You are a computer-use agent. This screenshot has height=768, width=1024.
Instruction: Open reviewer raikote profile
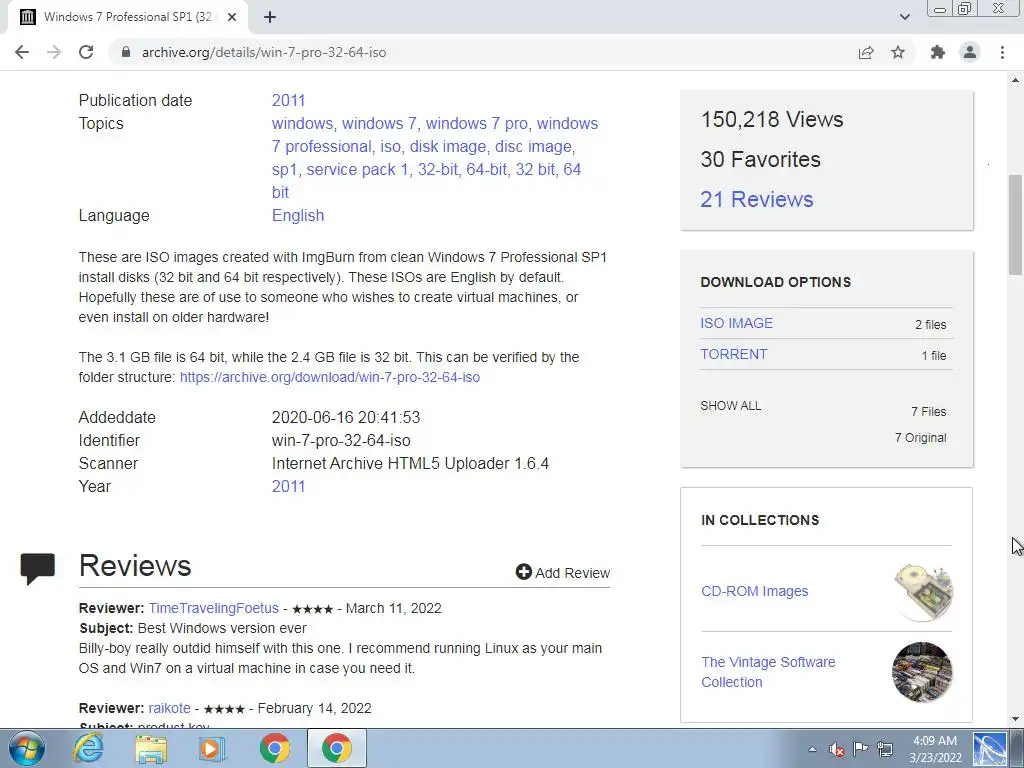(169, 708)
